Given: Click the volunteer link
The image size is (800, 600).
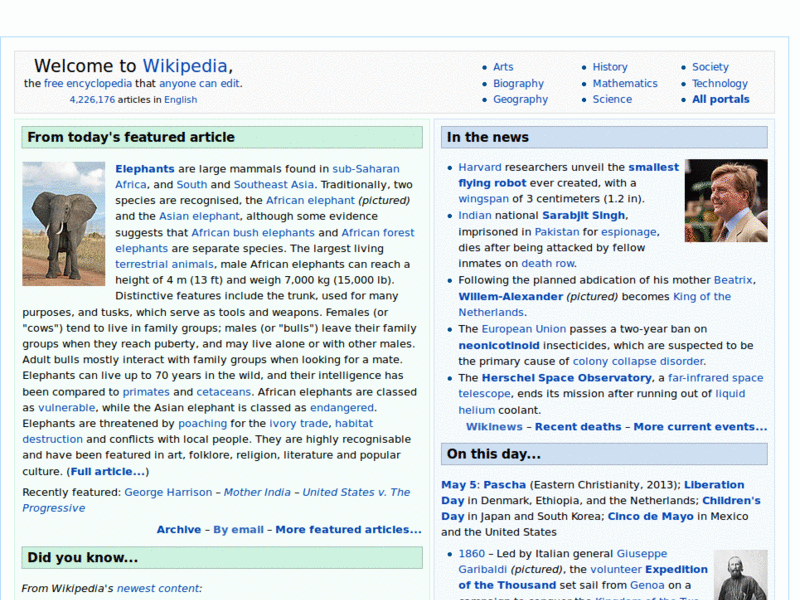Looking at the screenshot, I should (x=616, y=569).
